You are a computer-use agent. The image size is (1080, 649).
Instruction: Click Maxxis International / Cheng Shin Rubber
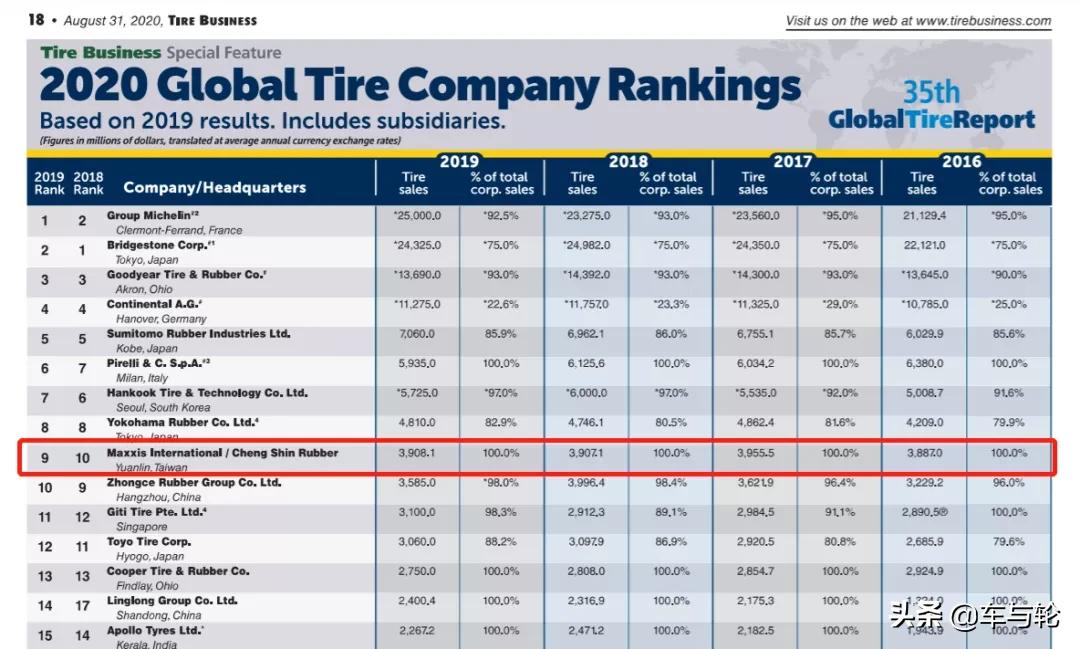tap(222, 453)
